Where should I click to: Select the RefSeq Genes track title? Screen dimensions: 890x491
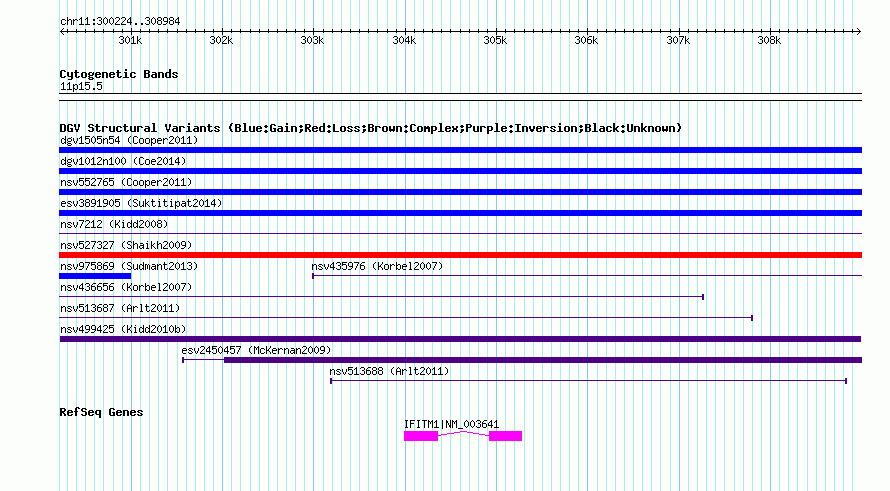click(x=101, y=413)
